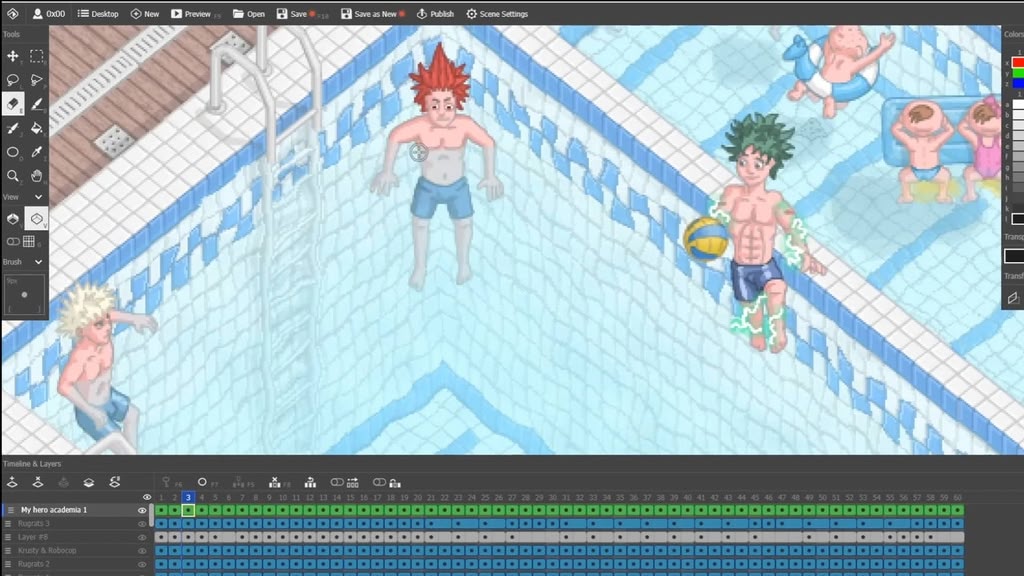Select the paint Brush tool
This screenshot has width=1024, height=576.
12,128
